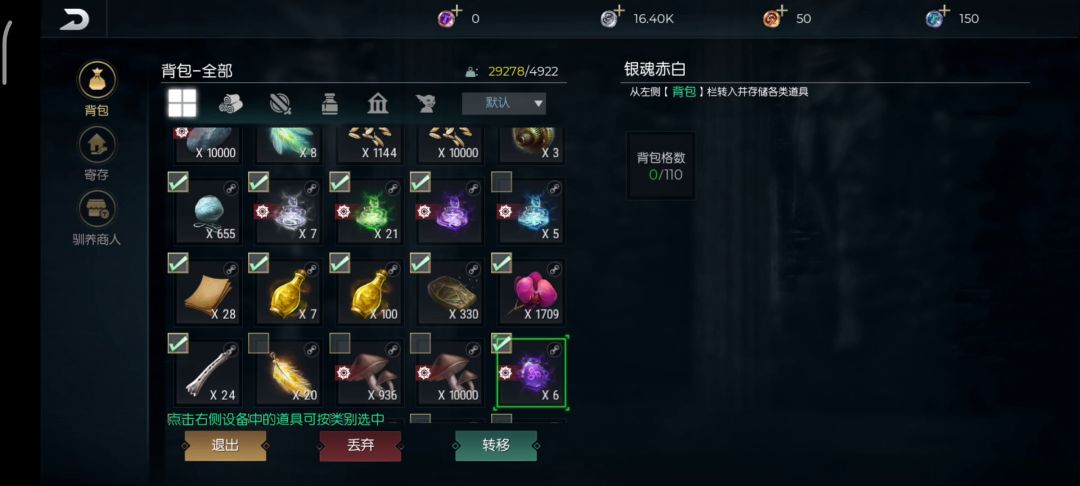Uncheck the pink orchid X 1709 checkbox
The image size is (1080, 486).
(501, 262)
